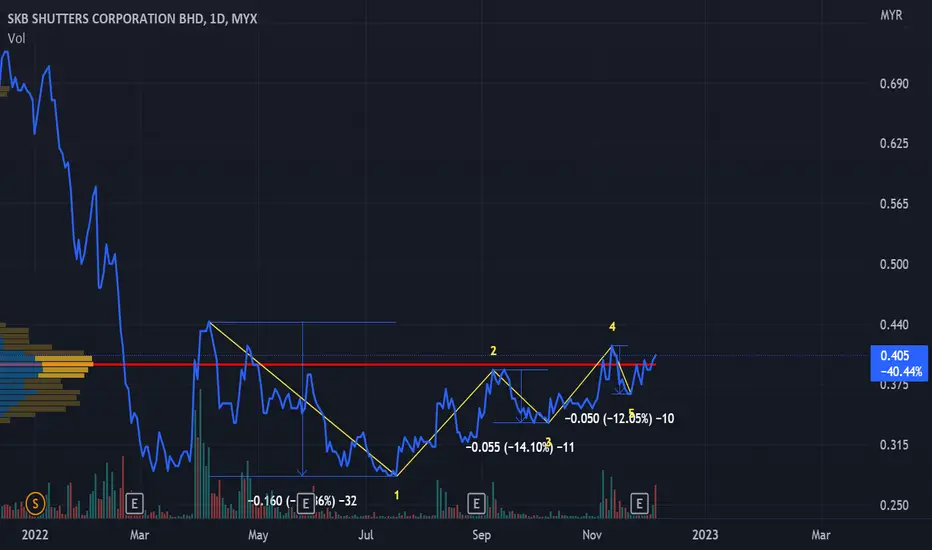Click the red horizontal price line
Screen dimensions: 932x550
[x=374, y=364]
